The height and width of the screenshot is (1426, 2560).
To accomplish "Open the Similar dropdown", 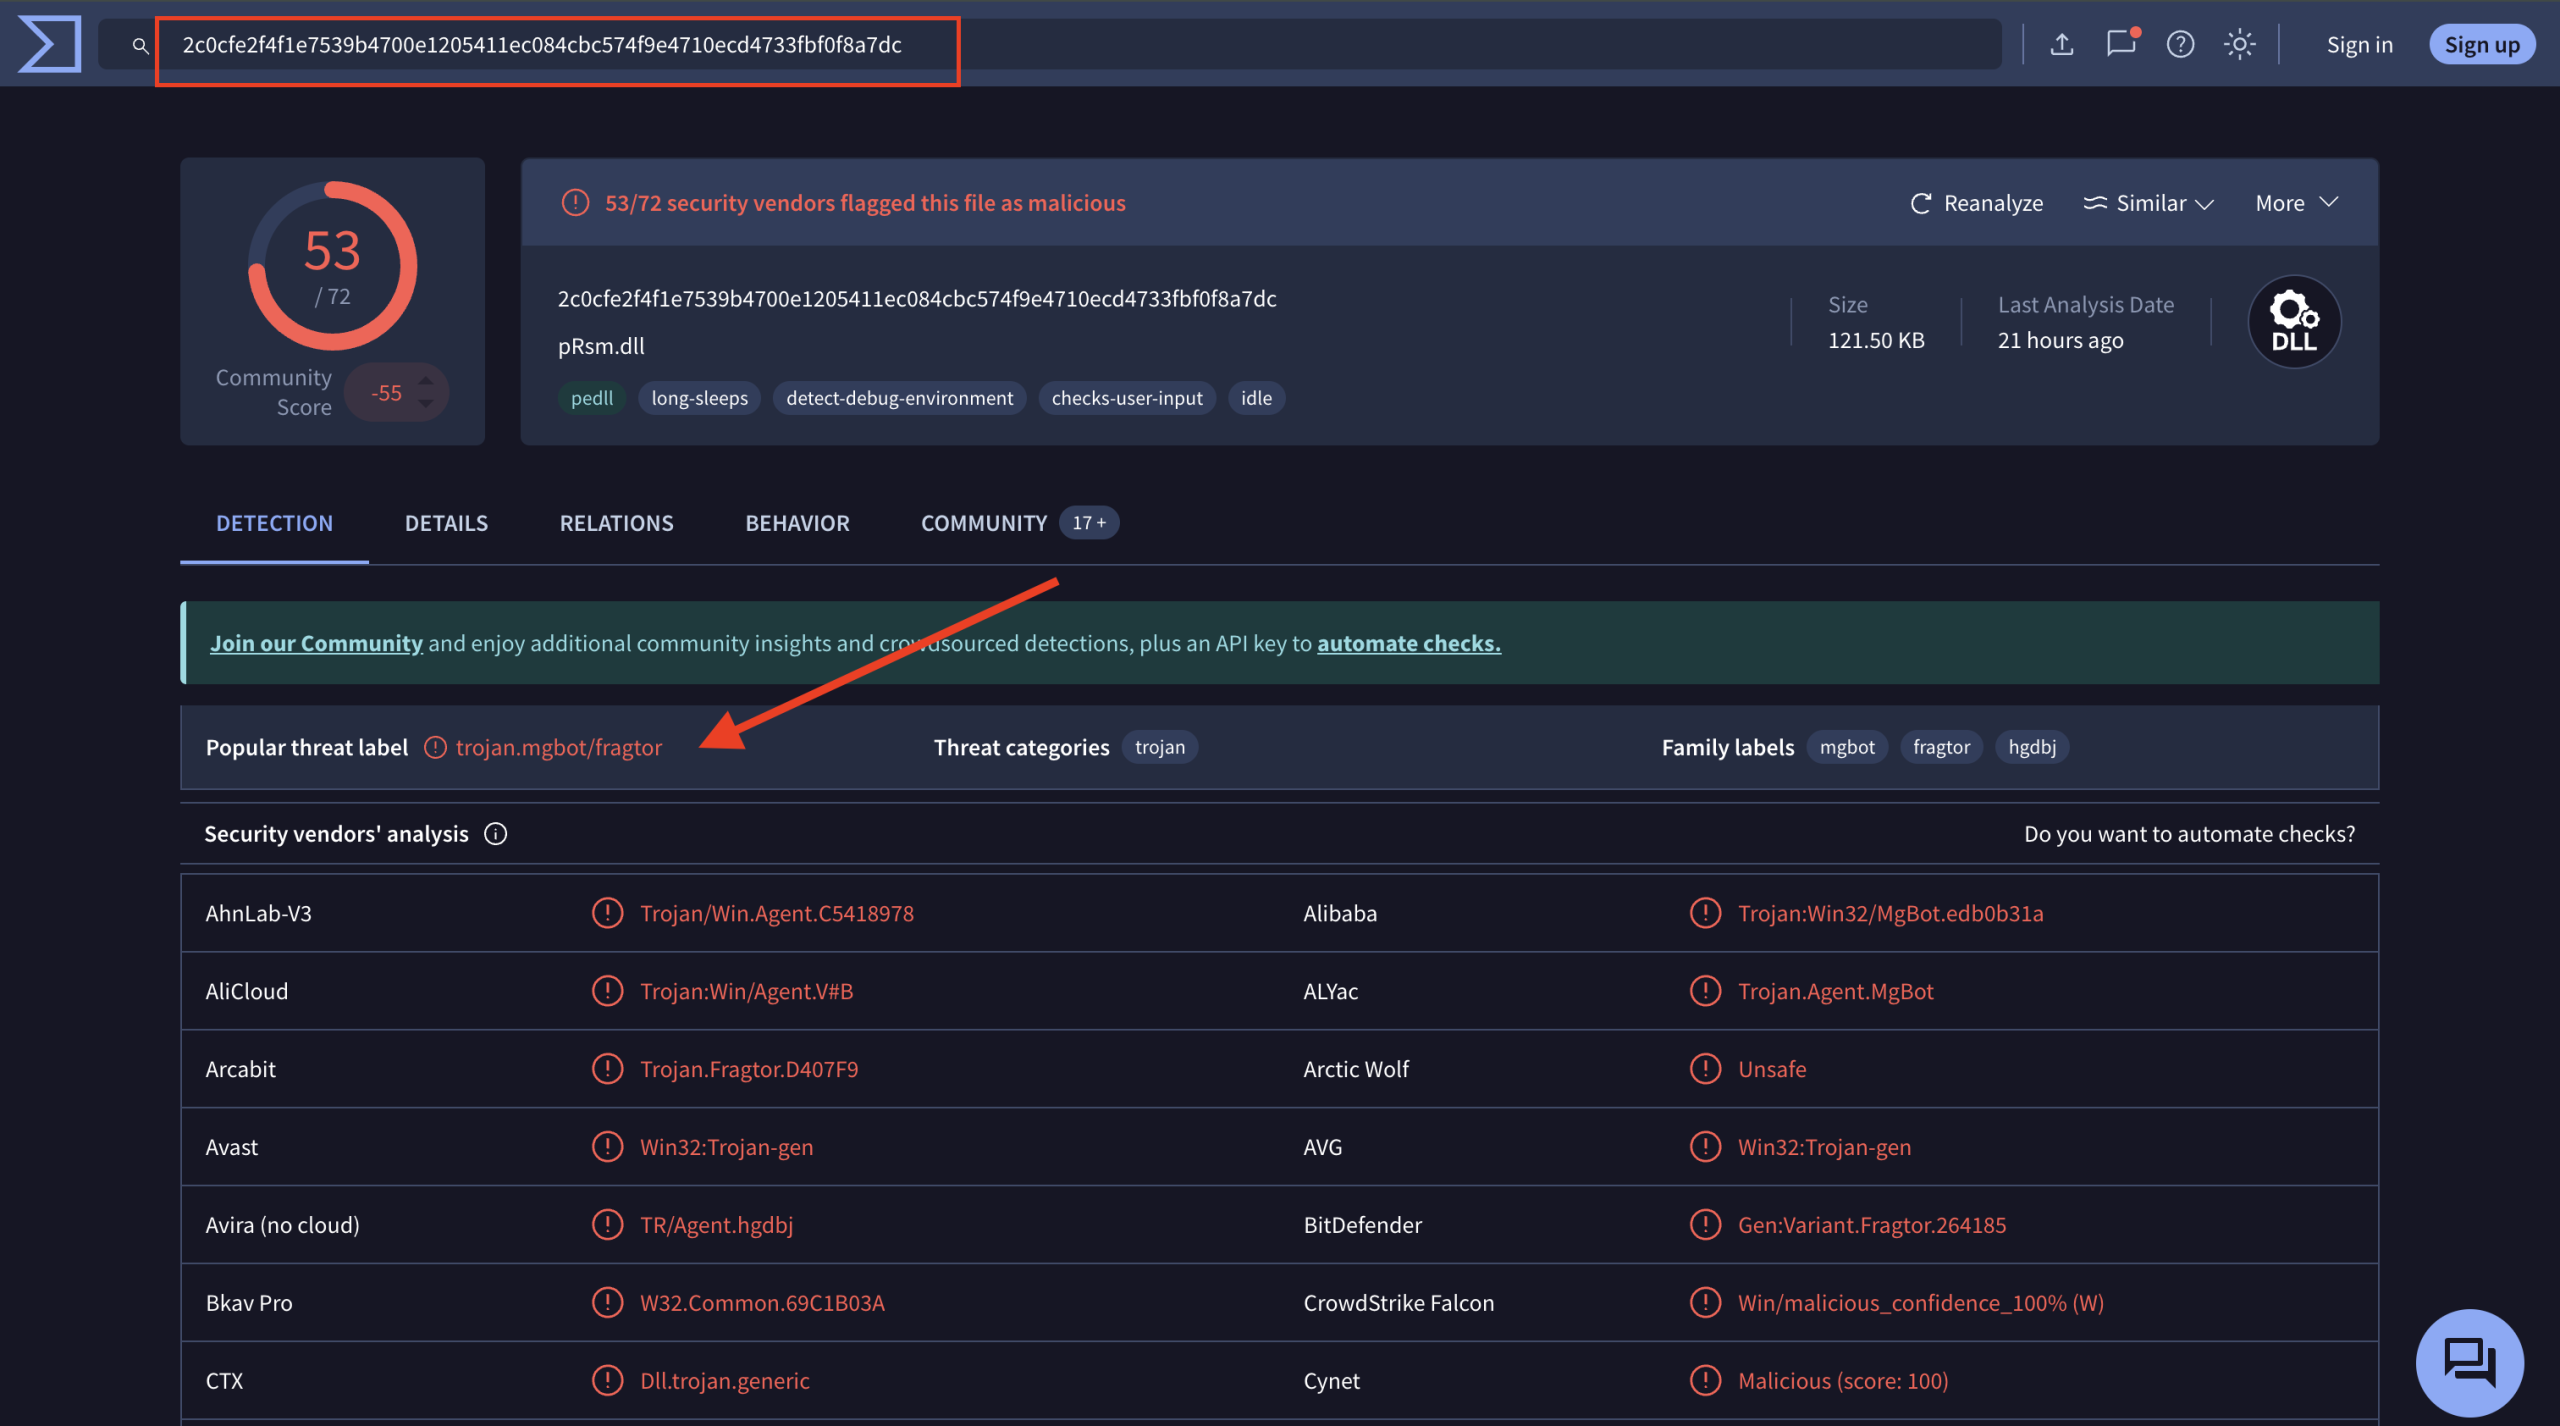I will pos(2149,203).
